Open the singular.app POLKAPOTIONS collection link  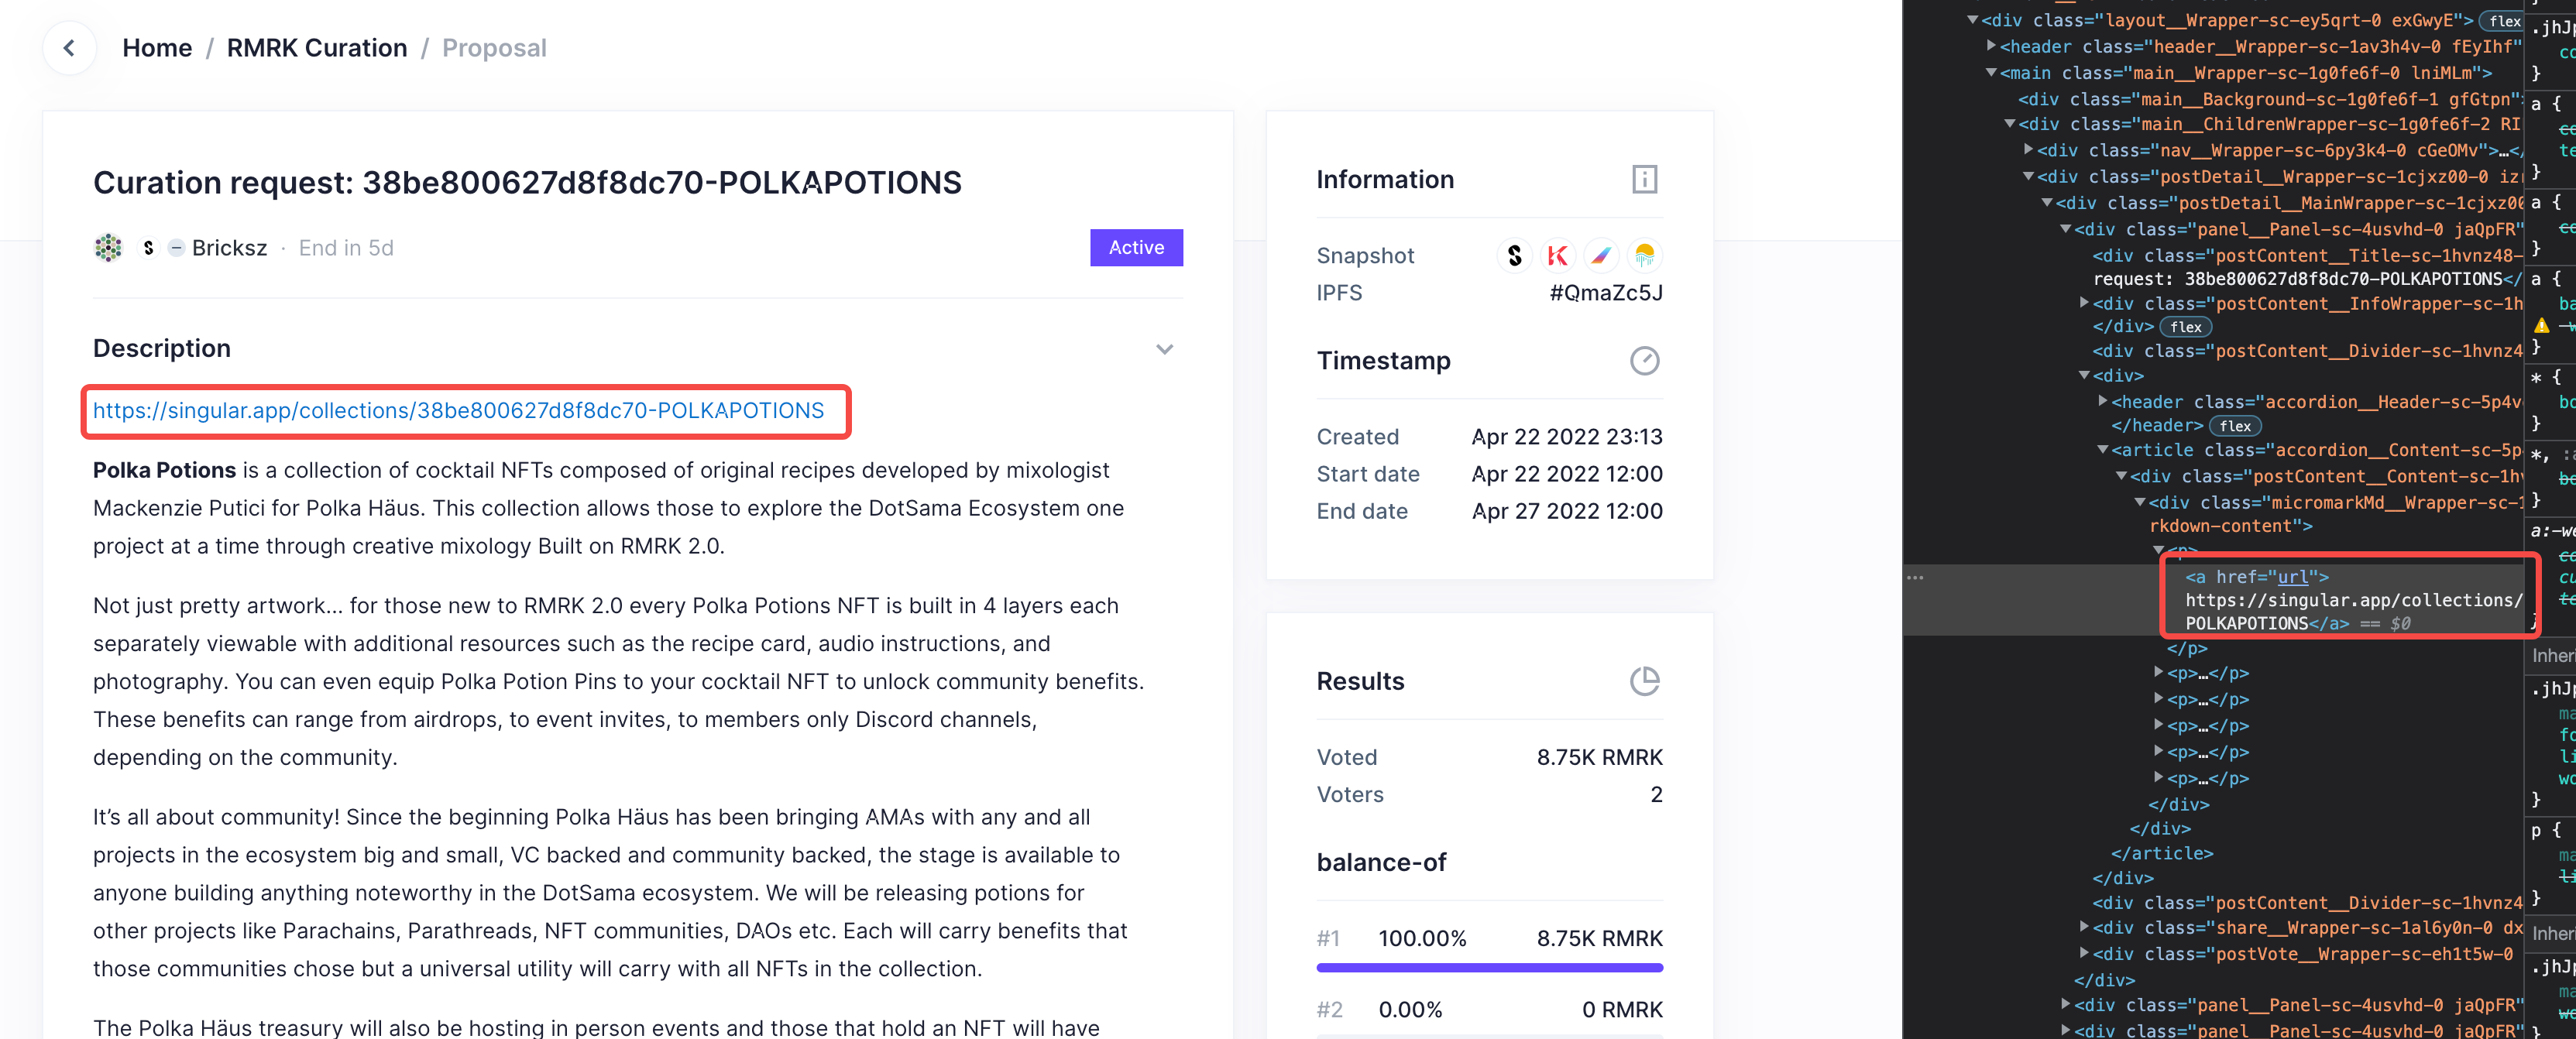click(x=458, y=411)
